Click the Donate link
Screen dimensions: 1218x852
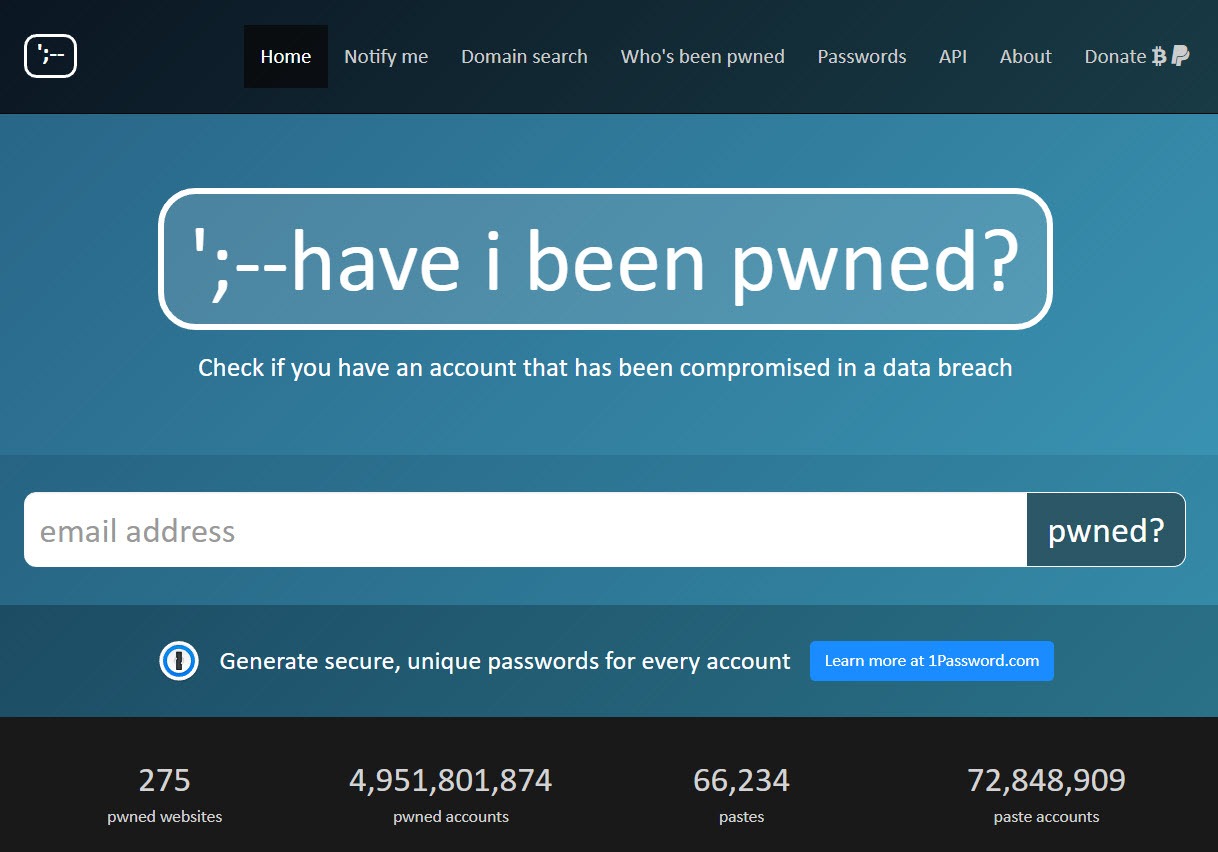(1115, 57)
